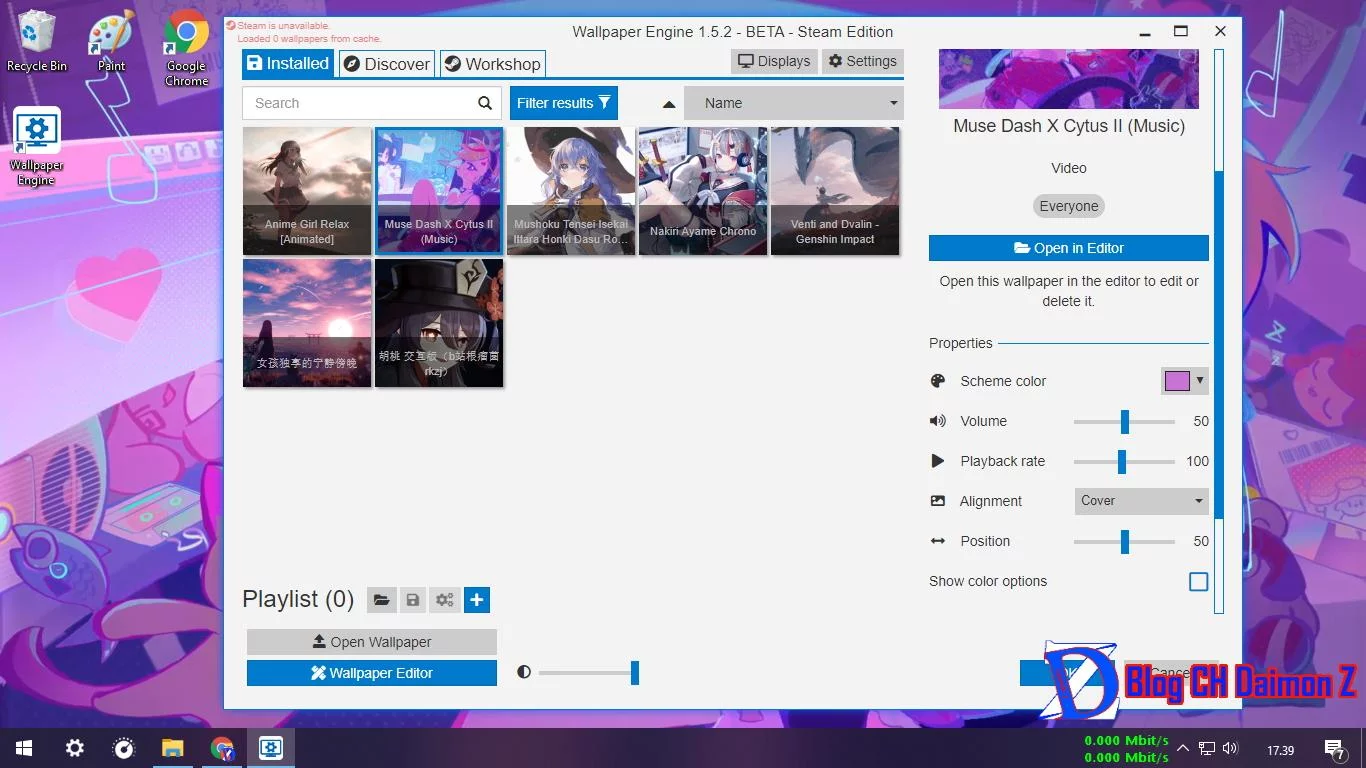The image size is (1366, 768).
Task: Click the circular taskbar app icon
Action: click(x=124, y=748)
